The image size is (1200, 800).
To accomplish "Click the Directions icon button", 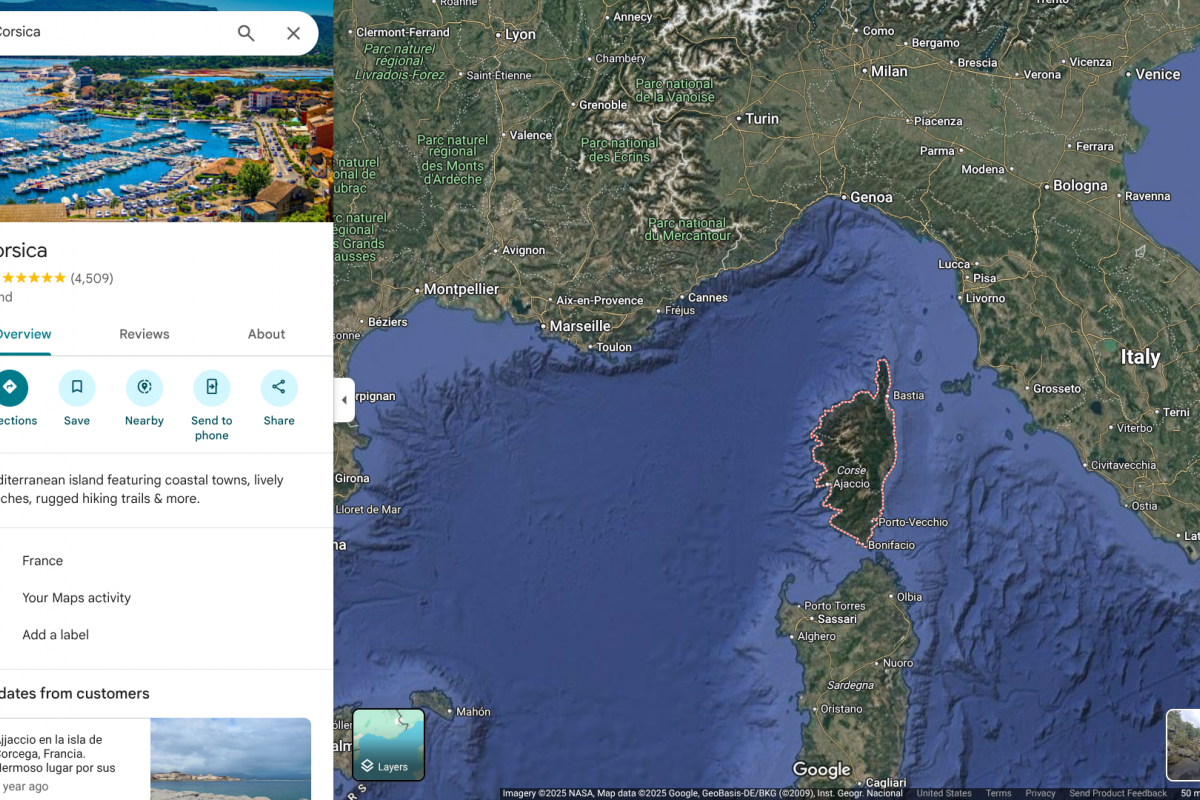I will click(x=11, y=388).
